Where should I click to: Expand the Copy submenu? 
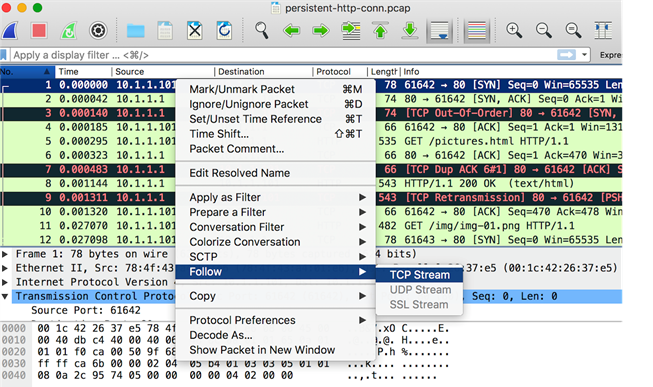tap(275, 296)
